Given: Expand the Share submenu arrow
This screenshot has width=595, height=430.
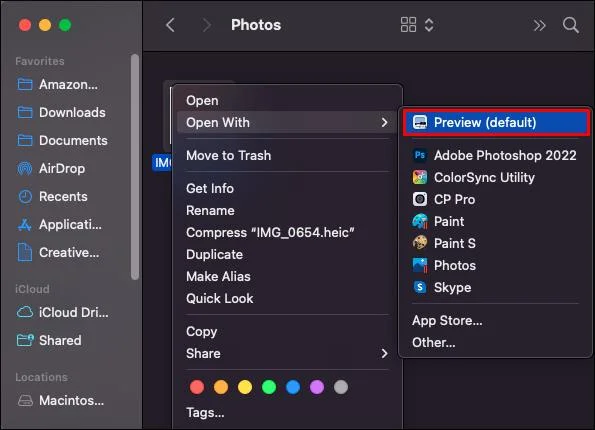Looking at the screenshot, I should point(384,353).
